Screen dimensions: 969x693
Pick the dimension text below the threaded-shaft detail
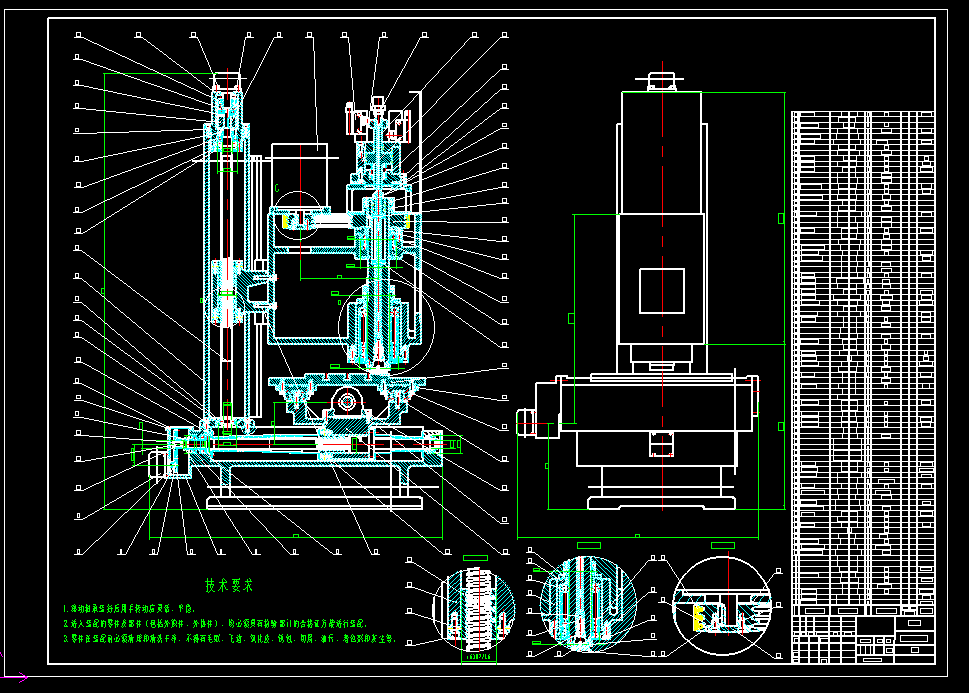[x=478, y=657]
